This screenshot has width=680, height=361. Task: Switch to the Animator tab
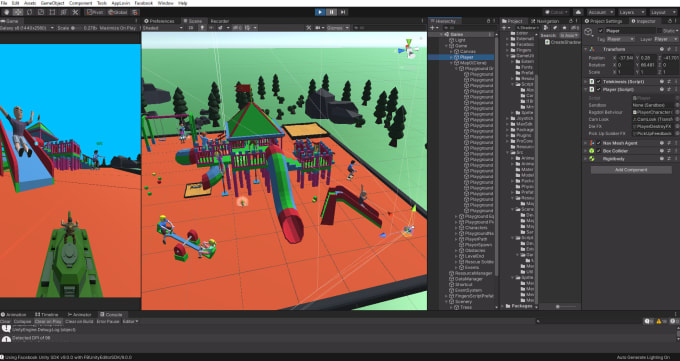click(79, 315)
